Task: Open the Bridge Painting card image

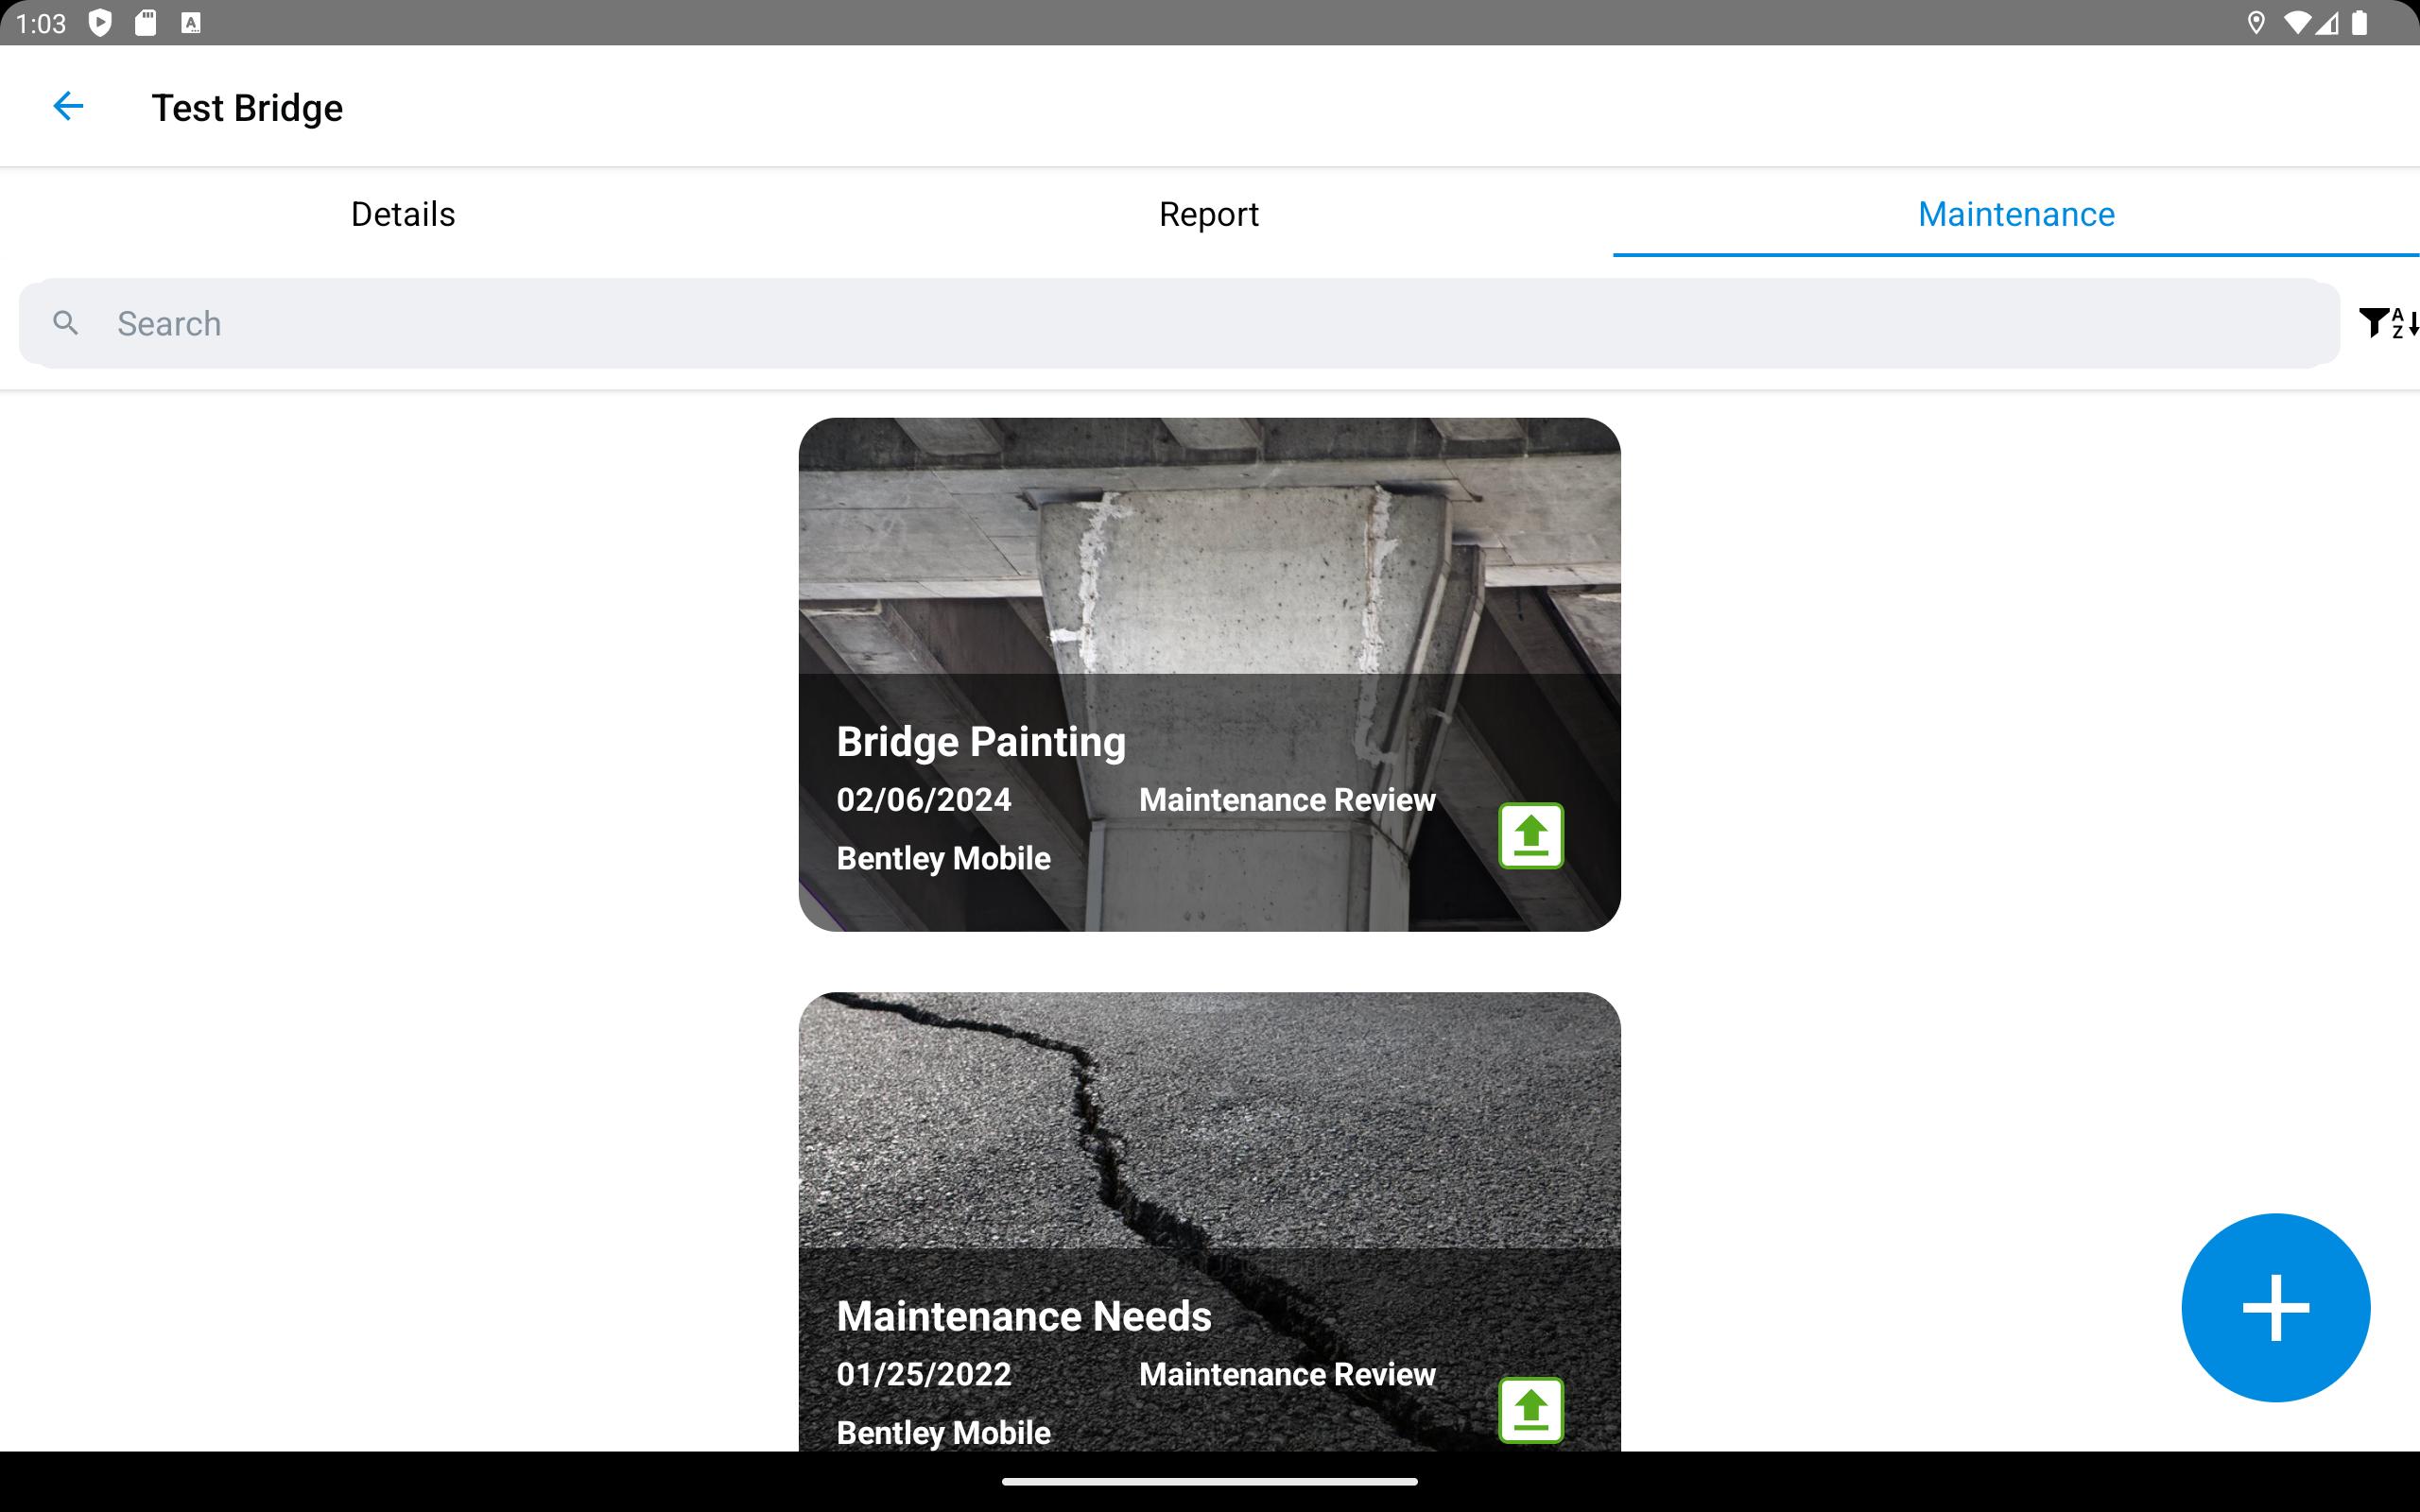Action: click(1209, 675)
